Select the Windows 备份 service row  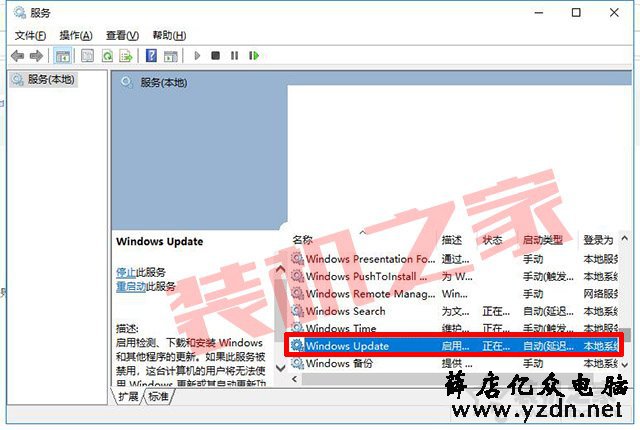tap(454, 363)
